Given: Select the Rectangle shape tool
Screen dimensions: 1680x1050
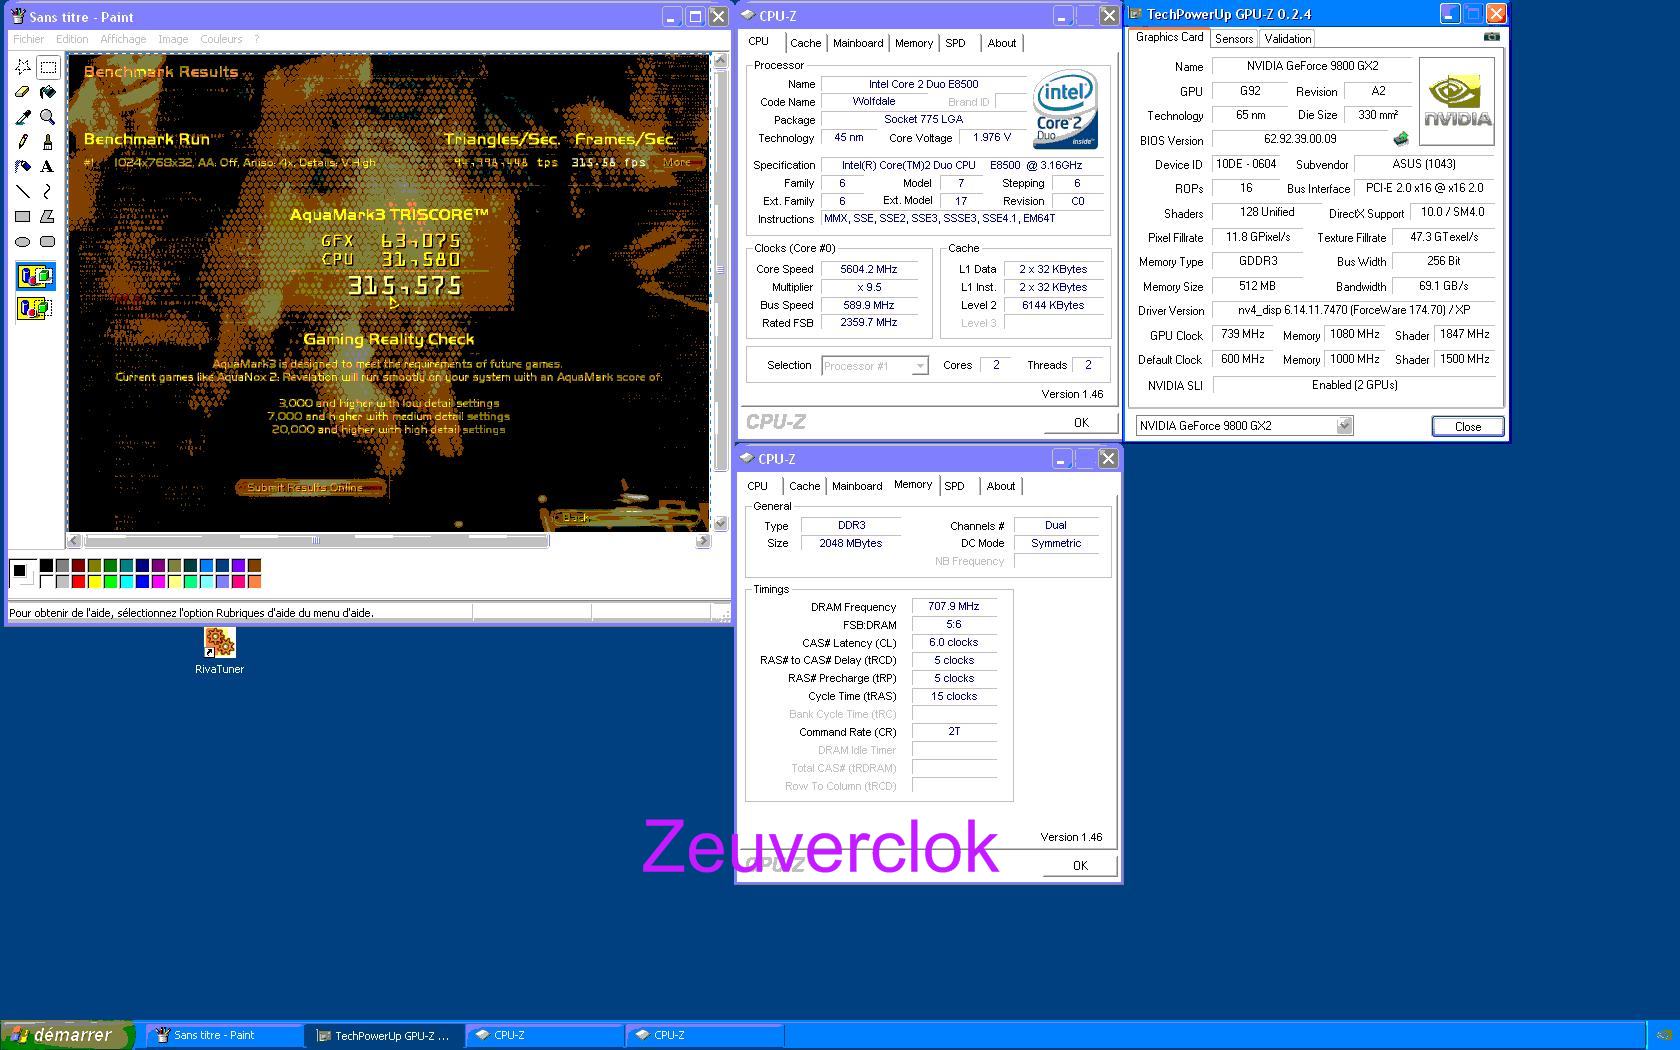Looking at the screenshot, I should click(x=23, y=216).
